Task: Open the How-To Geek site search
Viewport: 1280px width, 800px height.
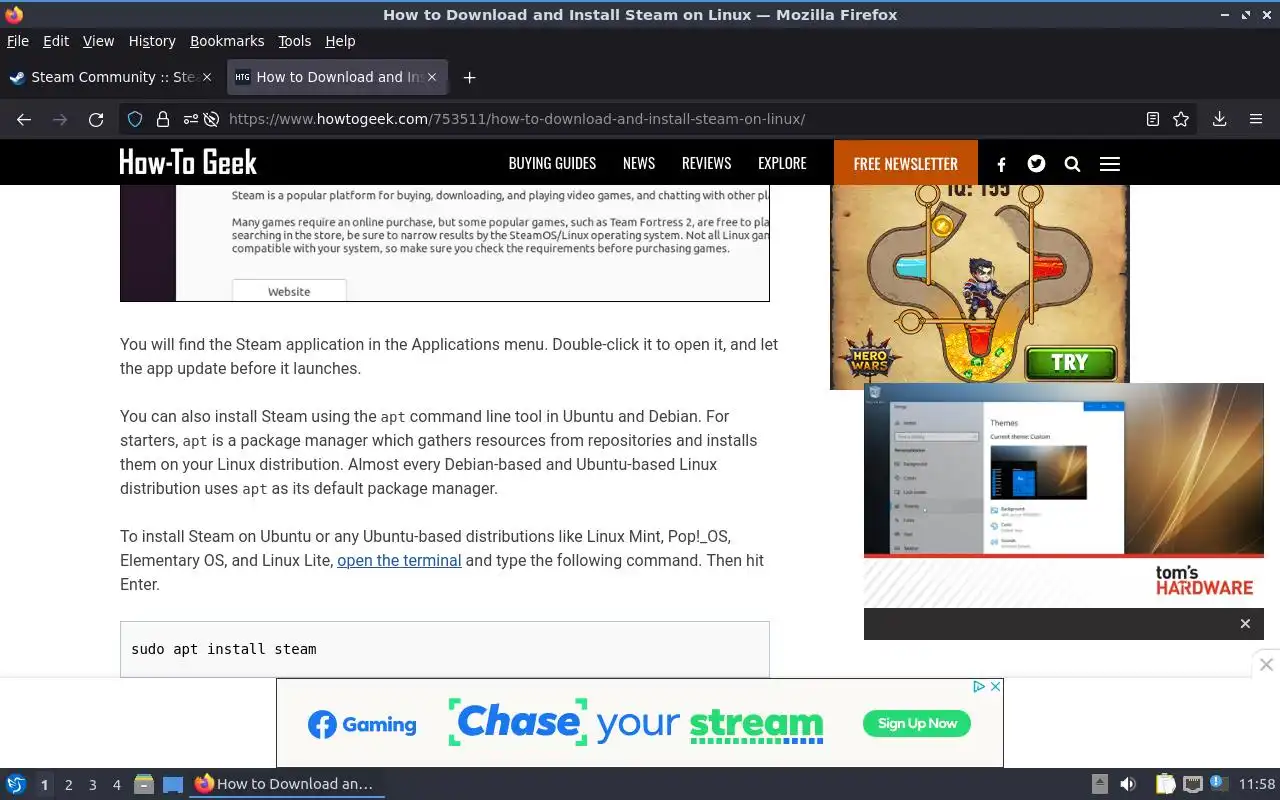Action: pos(1072,164)
